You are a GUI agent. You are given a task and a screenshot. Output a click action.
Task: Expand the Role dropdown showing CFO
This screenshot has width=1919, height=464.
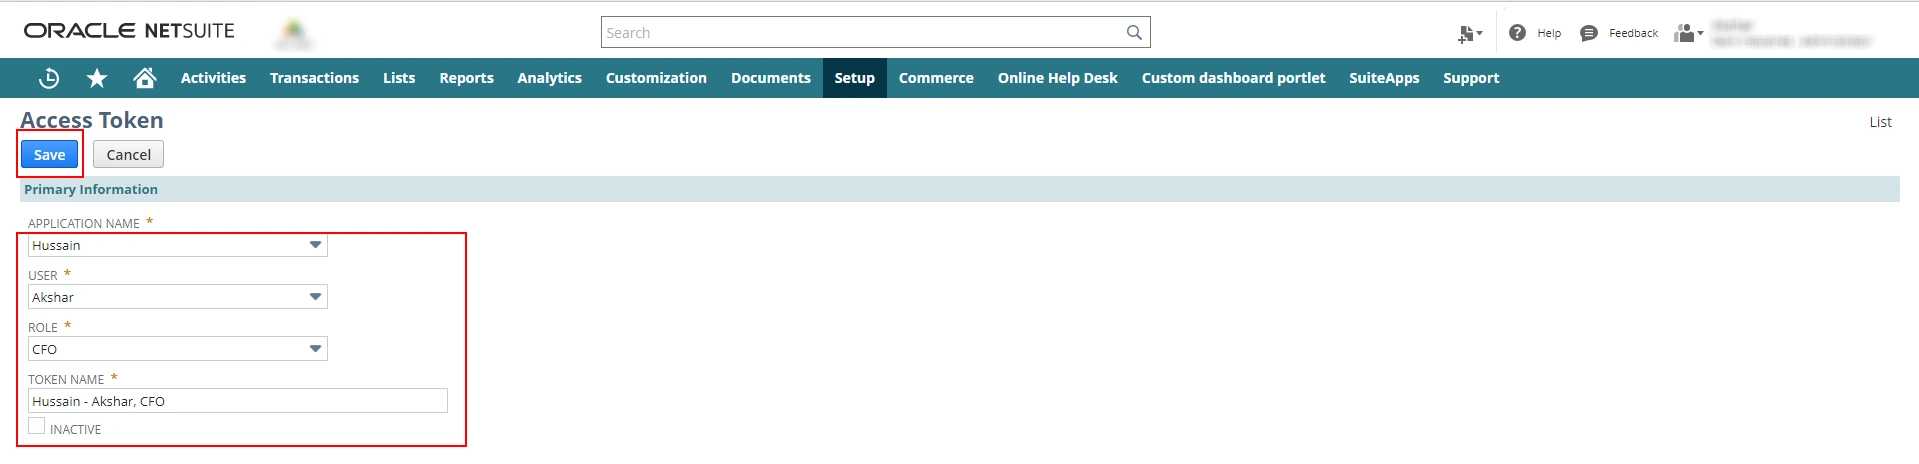click(x=315, y=349)
